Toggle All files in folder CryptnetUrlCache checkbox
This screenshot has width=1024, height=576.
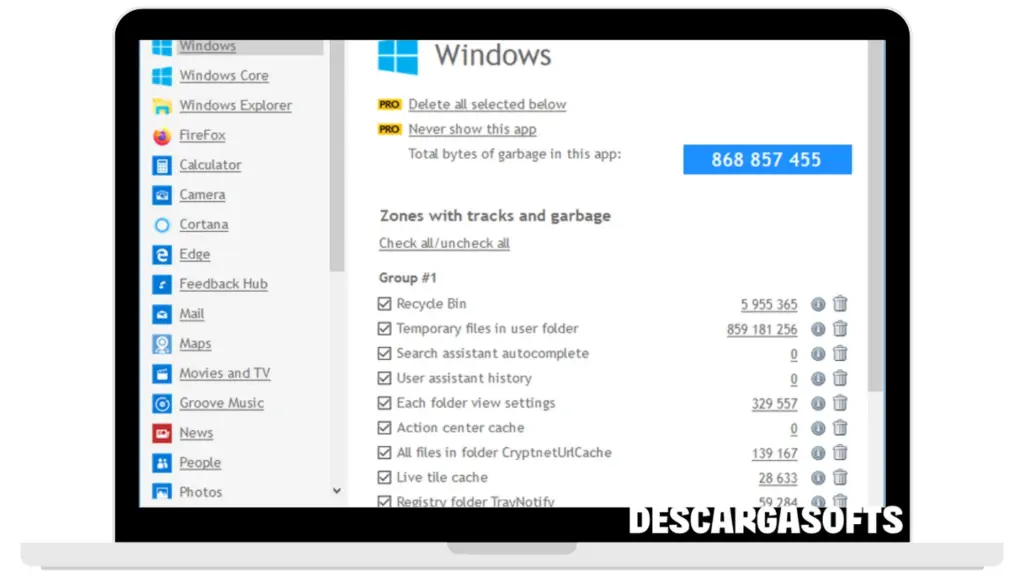[x=385, y=453]
